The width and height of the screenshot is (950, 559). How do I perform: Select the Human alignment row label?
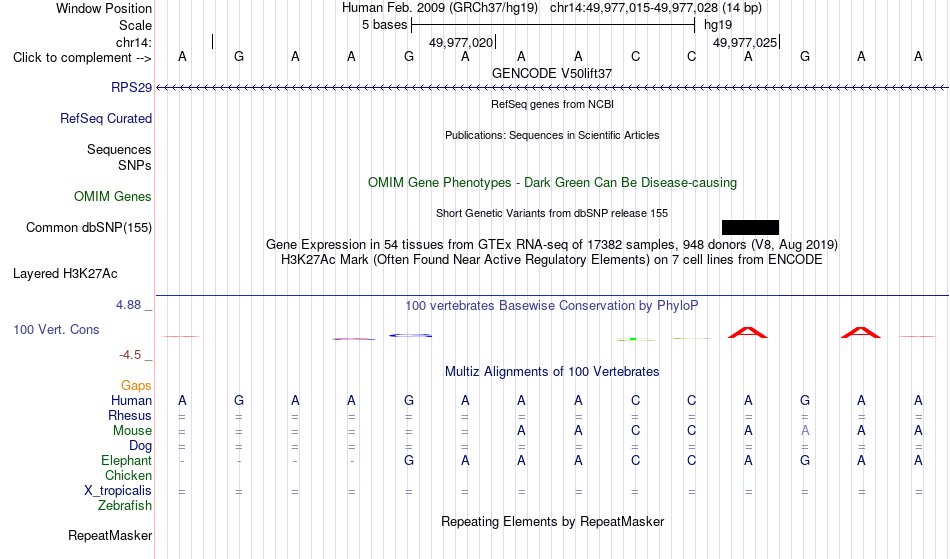pyautogui.click(x=131, y=401)
